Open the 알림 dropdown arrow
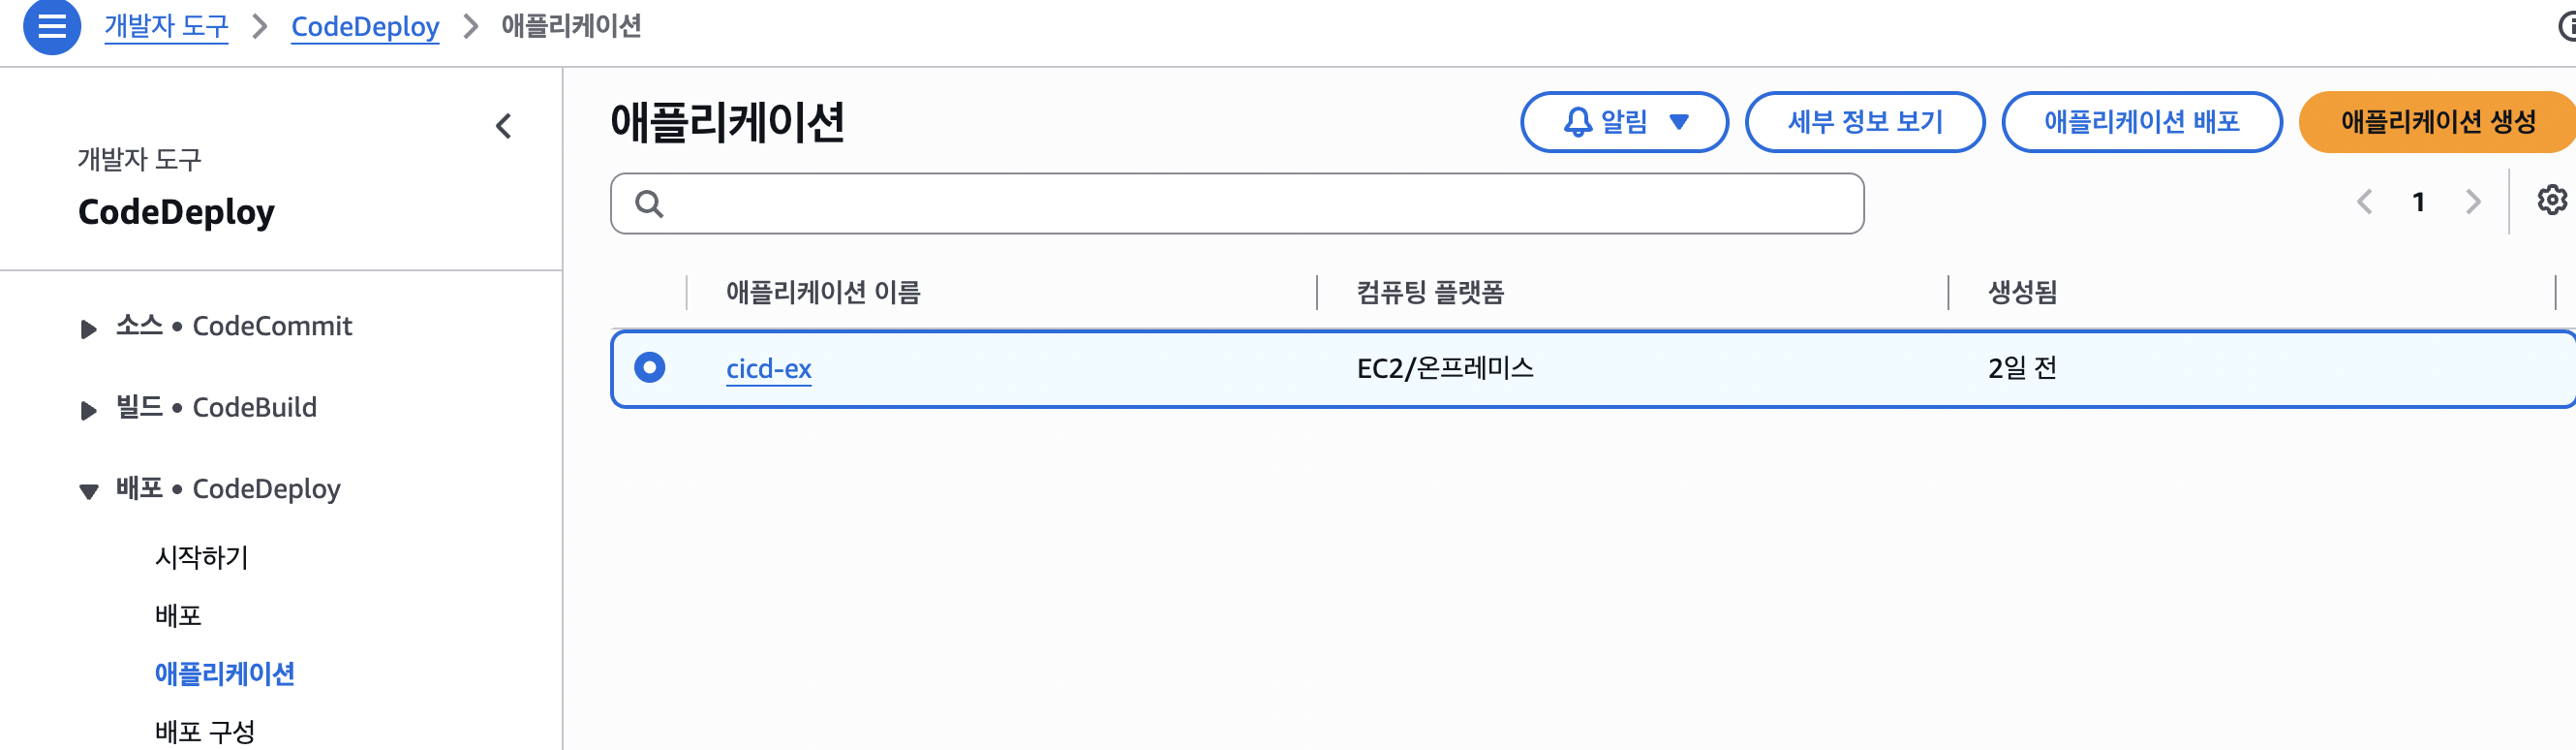Viewport: 2576px width, 750px height. (1679, 122)
